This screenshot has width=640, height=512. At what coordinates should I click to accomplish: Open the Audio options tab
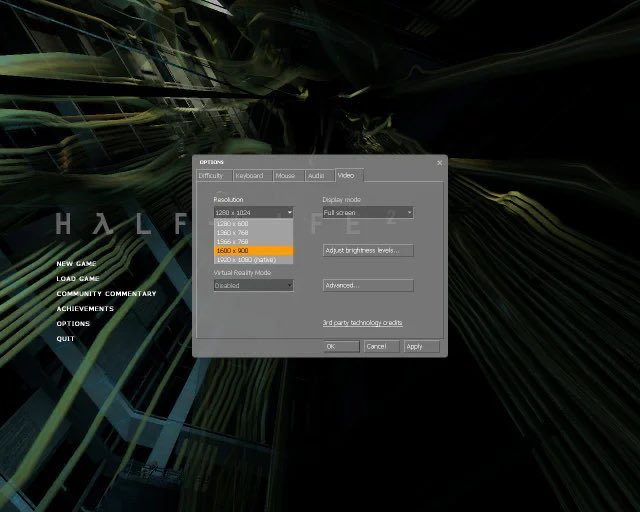point(320,176)
